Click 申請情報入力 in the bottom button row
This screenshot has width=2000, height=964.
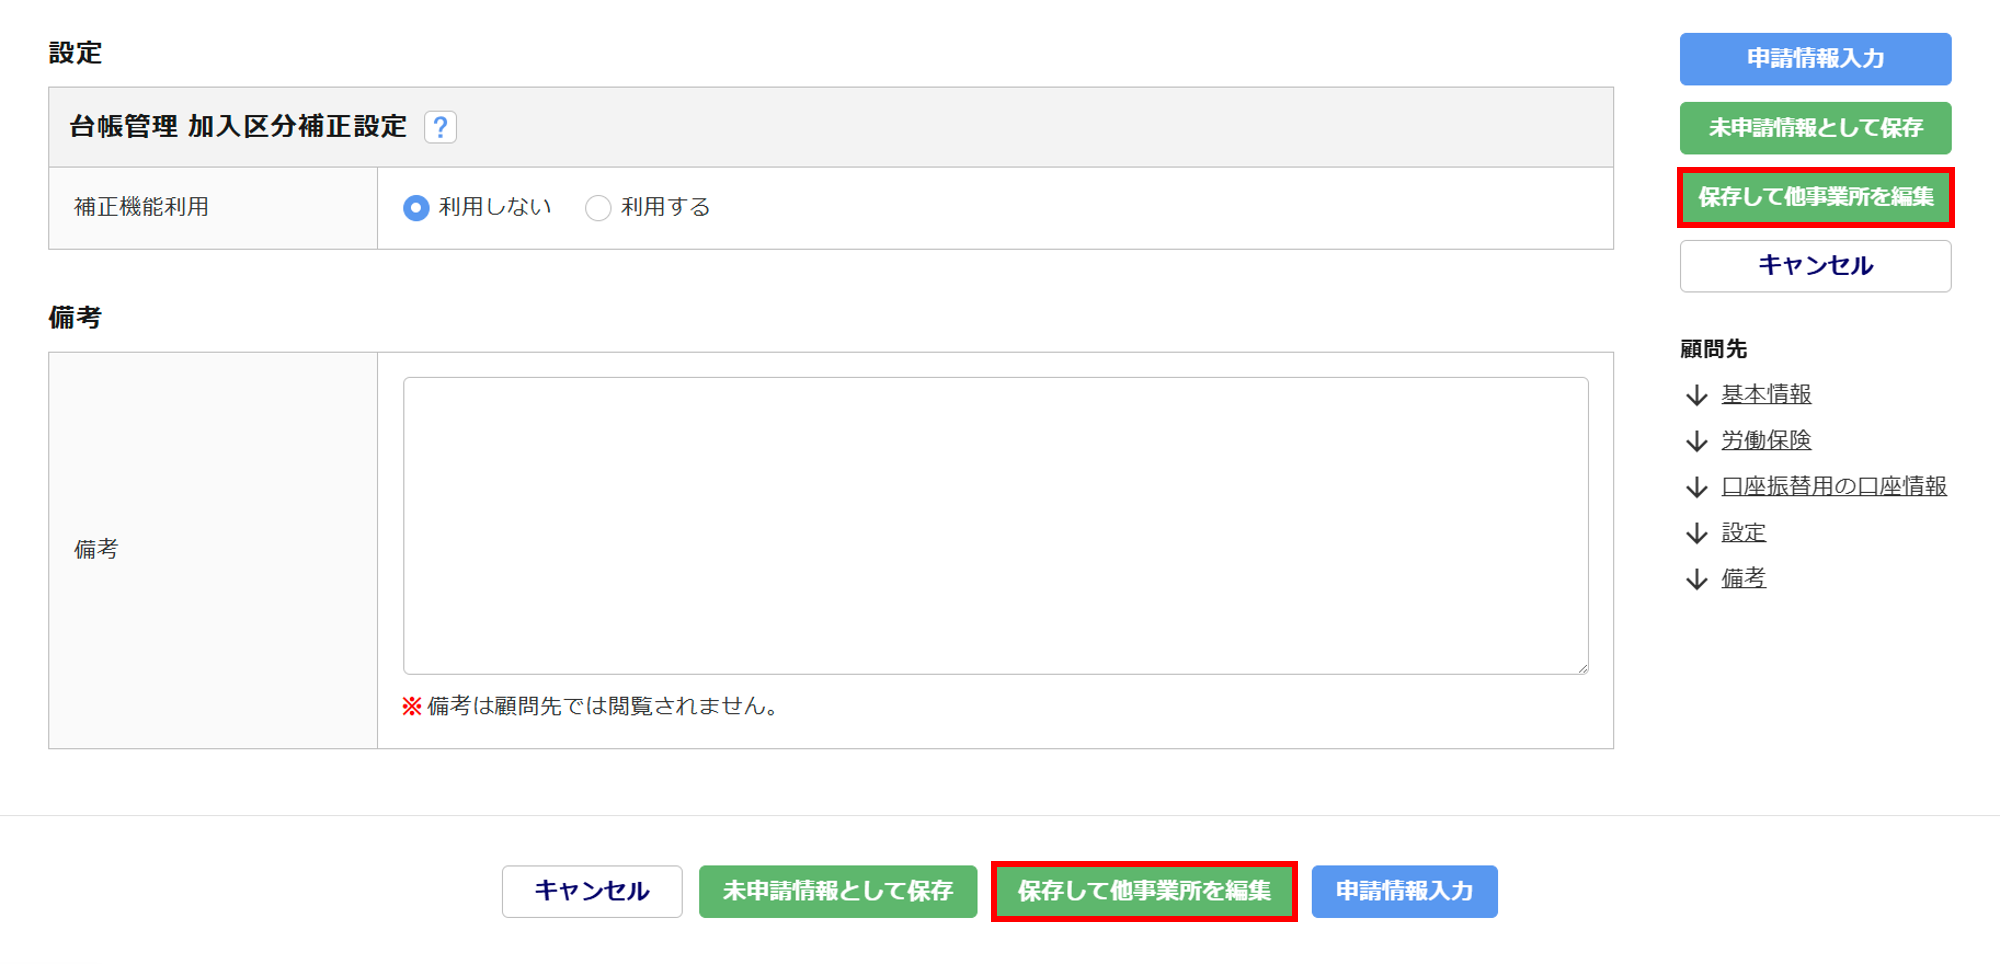click(x=1404, y=891)
